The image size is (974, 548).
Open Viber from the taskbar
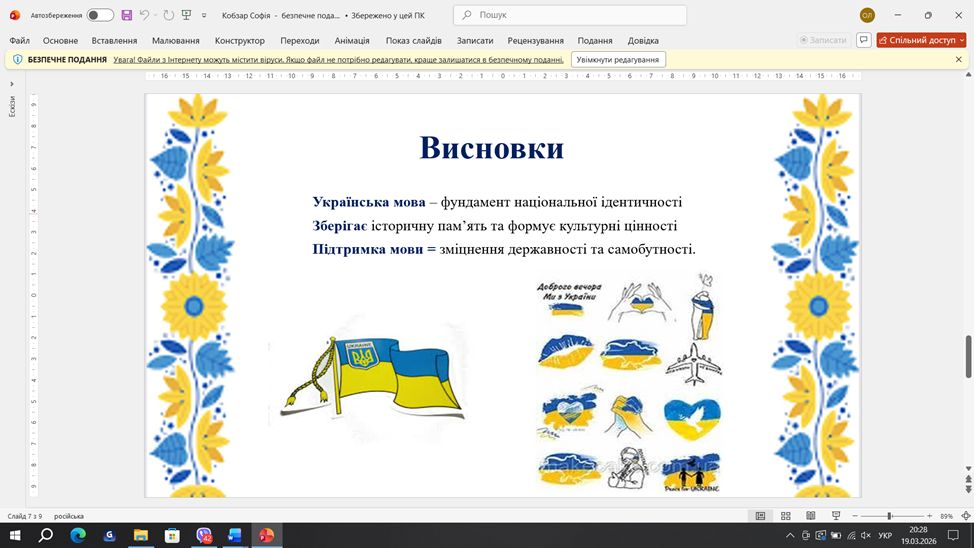[204, 536]
